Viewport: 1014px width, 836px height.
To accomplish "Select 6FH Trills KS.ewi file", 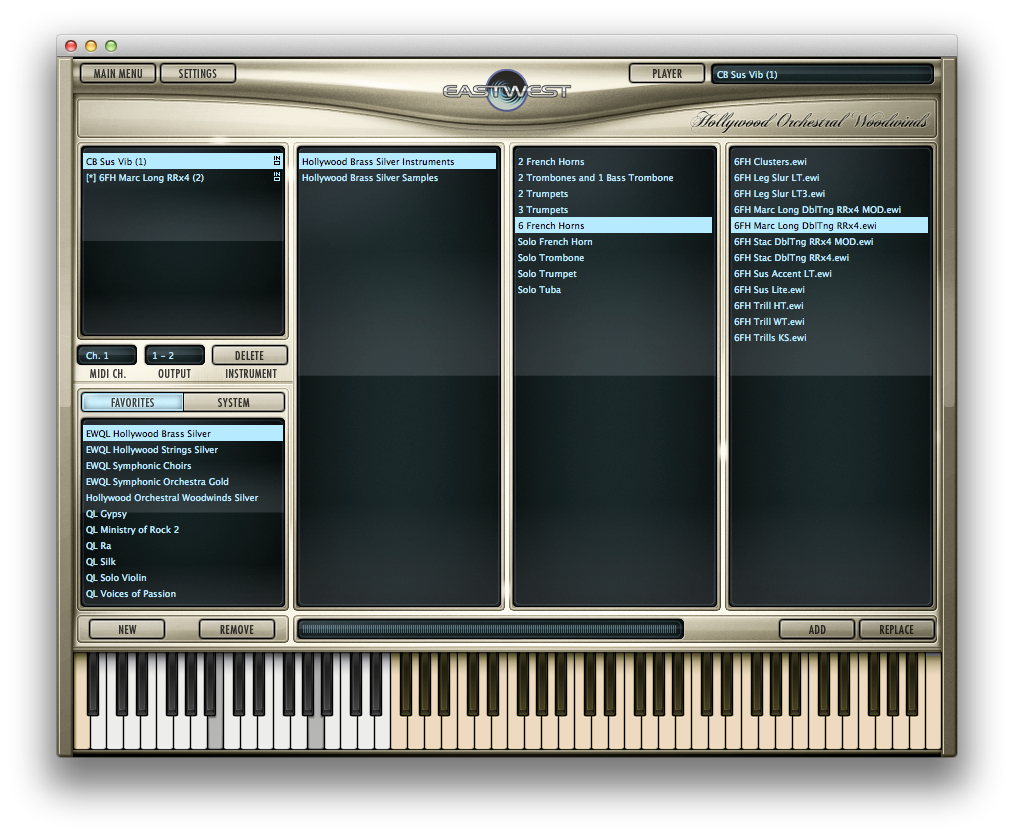I will pos(830,338).
